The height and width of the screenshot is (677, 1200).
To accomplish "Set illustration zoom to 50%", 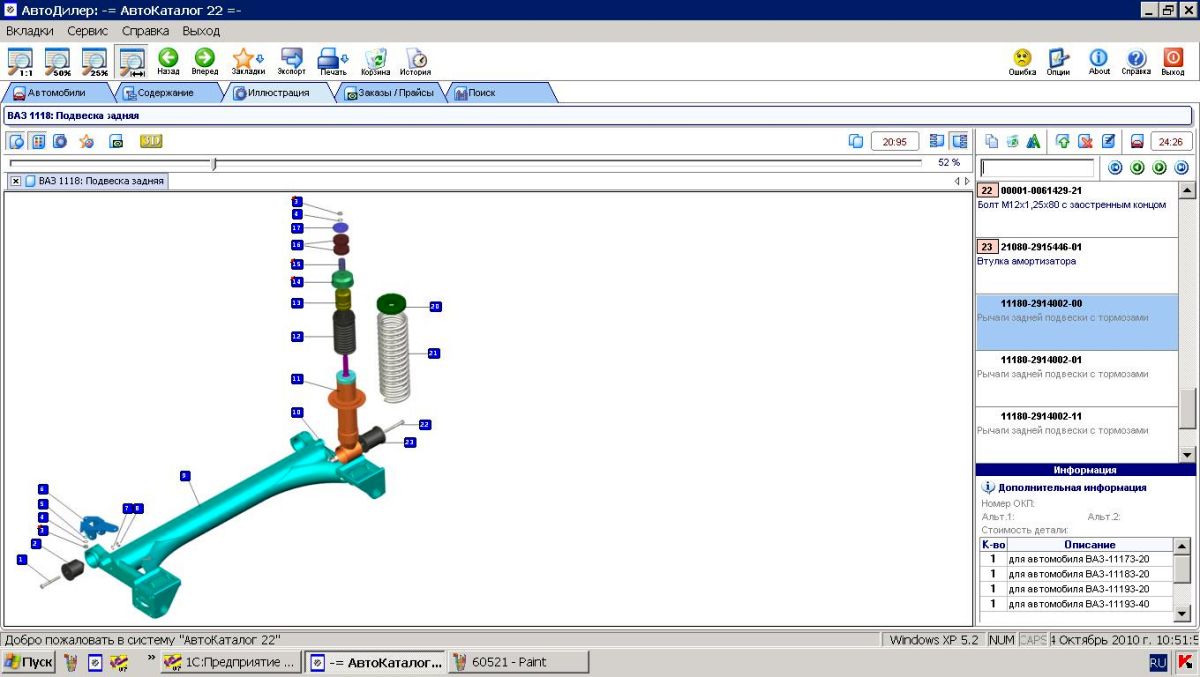I will (x=57, y=61).
